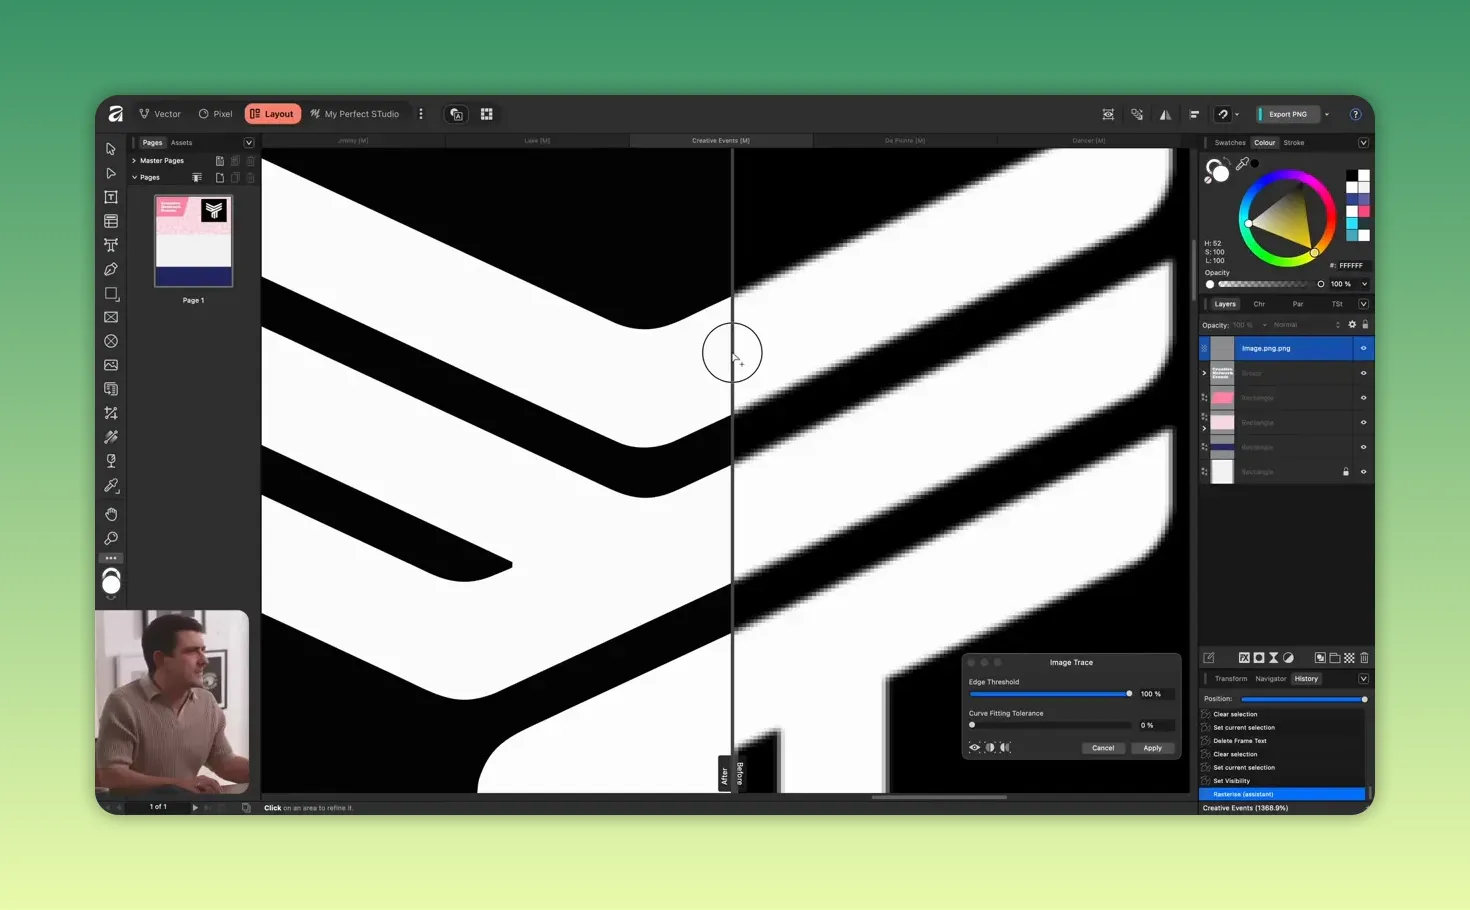Choose the Picture Frame Rectangle tool
Image resolution: width=1470 pixels, height=910 pixels.
pos(111,317)
